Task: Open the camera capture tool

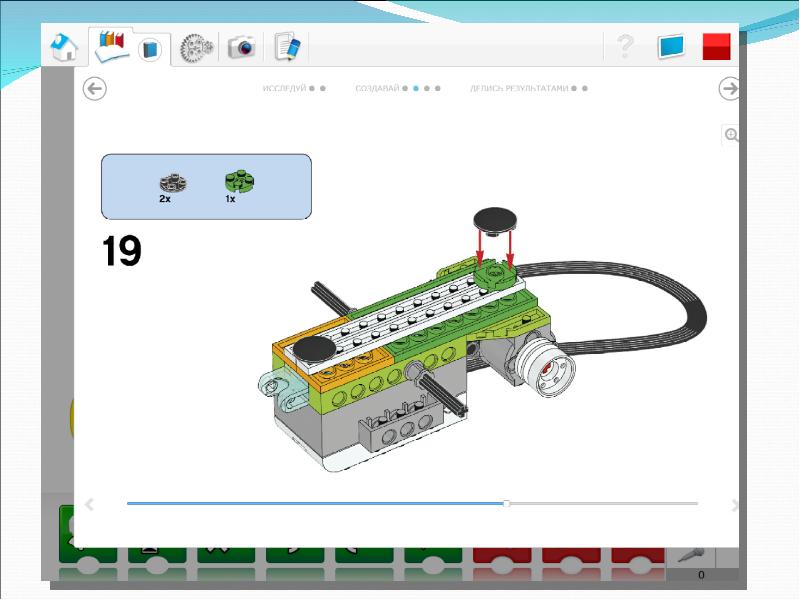Action: pyautogui.click(x=241, y=47)
